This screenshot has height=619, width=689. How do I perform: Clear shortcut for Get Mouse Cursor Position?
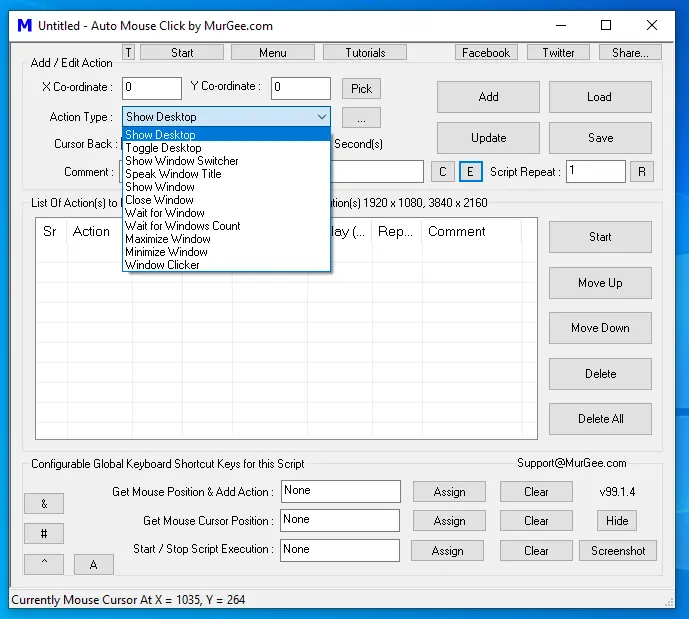tap(536, 521)
